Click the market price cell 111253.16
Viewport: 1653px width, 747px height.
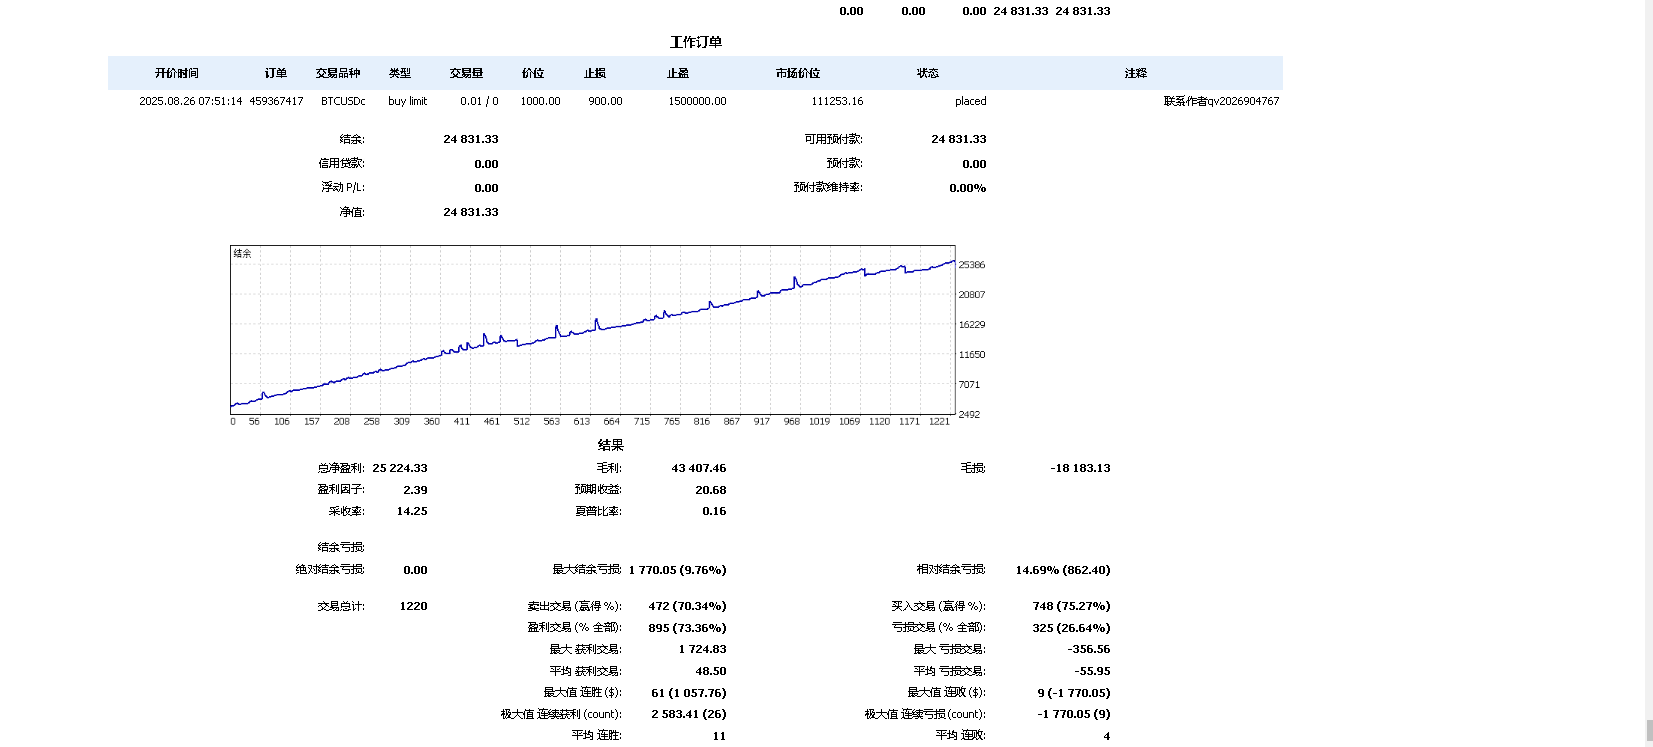pyautogui.click(x=837, y=101)
